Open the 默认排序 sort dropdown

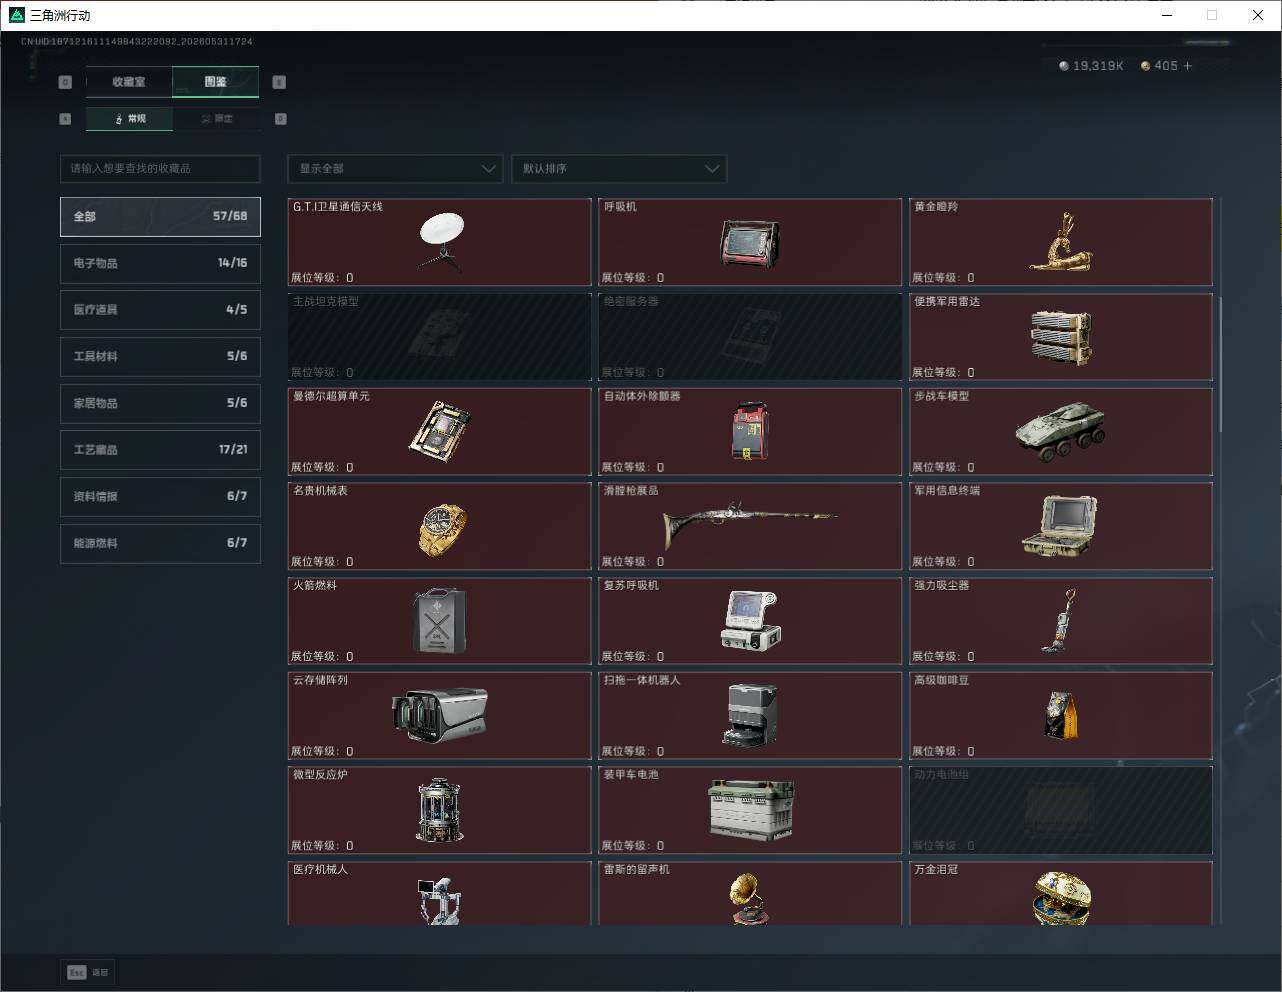coord(619,168)
